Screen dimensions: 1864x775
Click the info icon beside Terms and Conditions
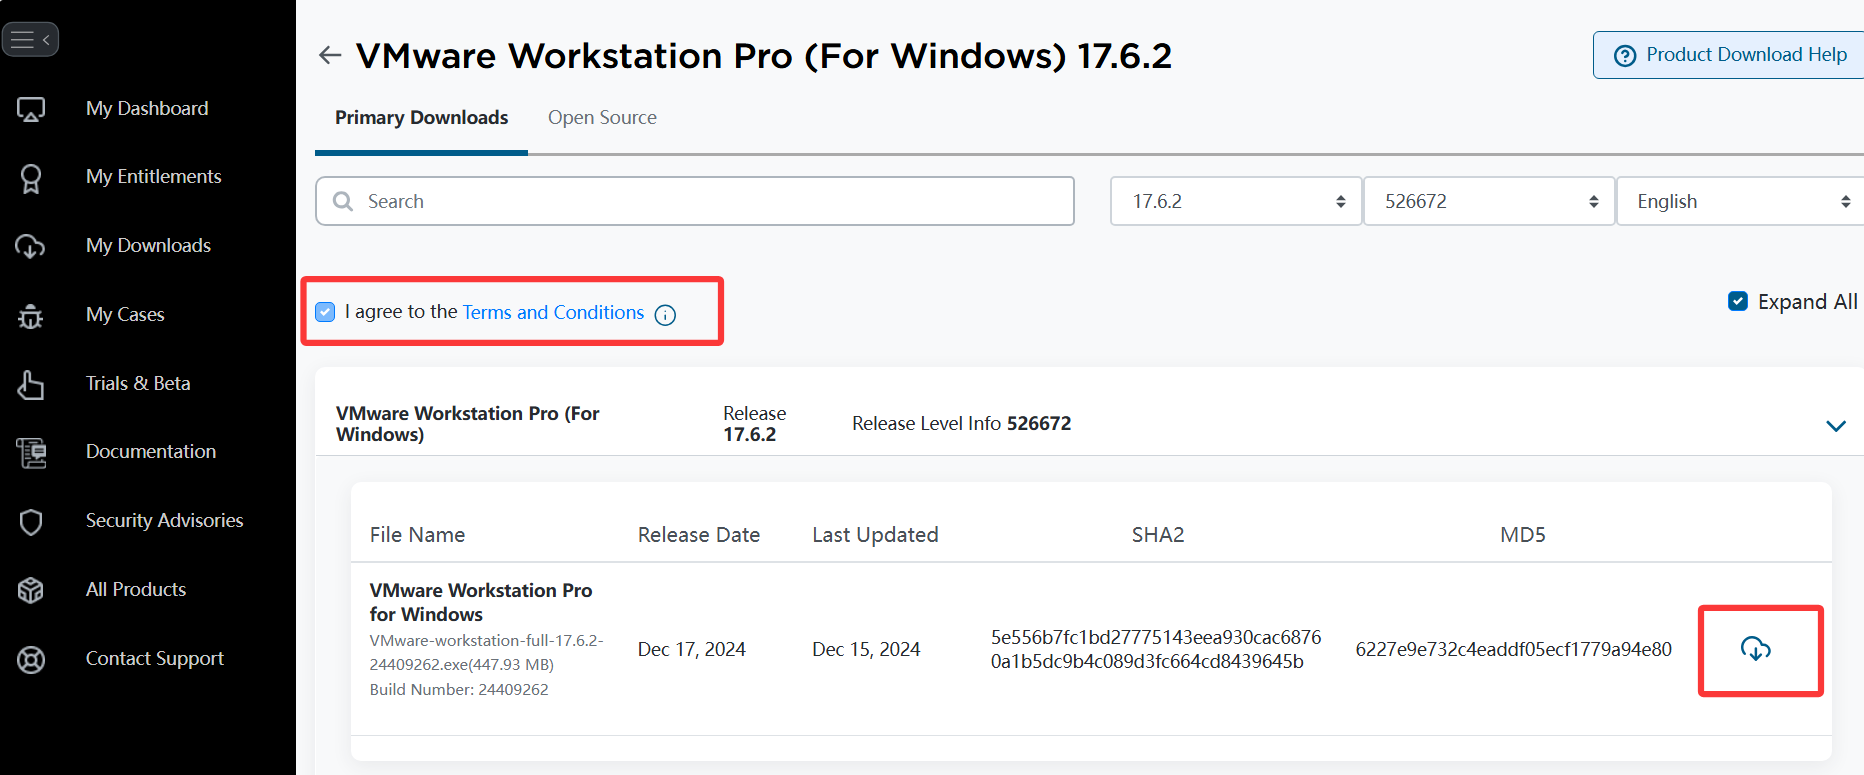pos(665,315)
